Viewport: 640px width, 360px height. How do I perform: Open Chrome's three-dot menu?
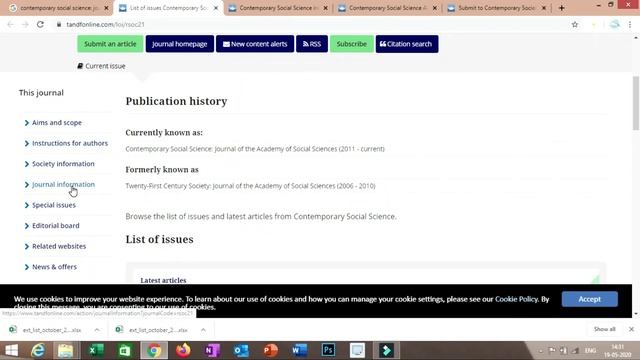(x=630, y=24)
